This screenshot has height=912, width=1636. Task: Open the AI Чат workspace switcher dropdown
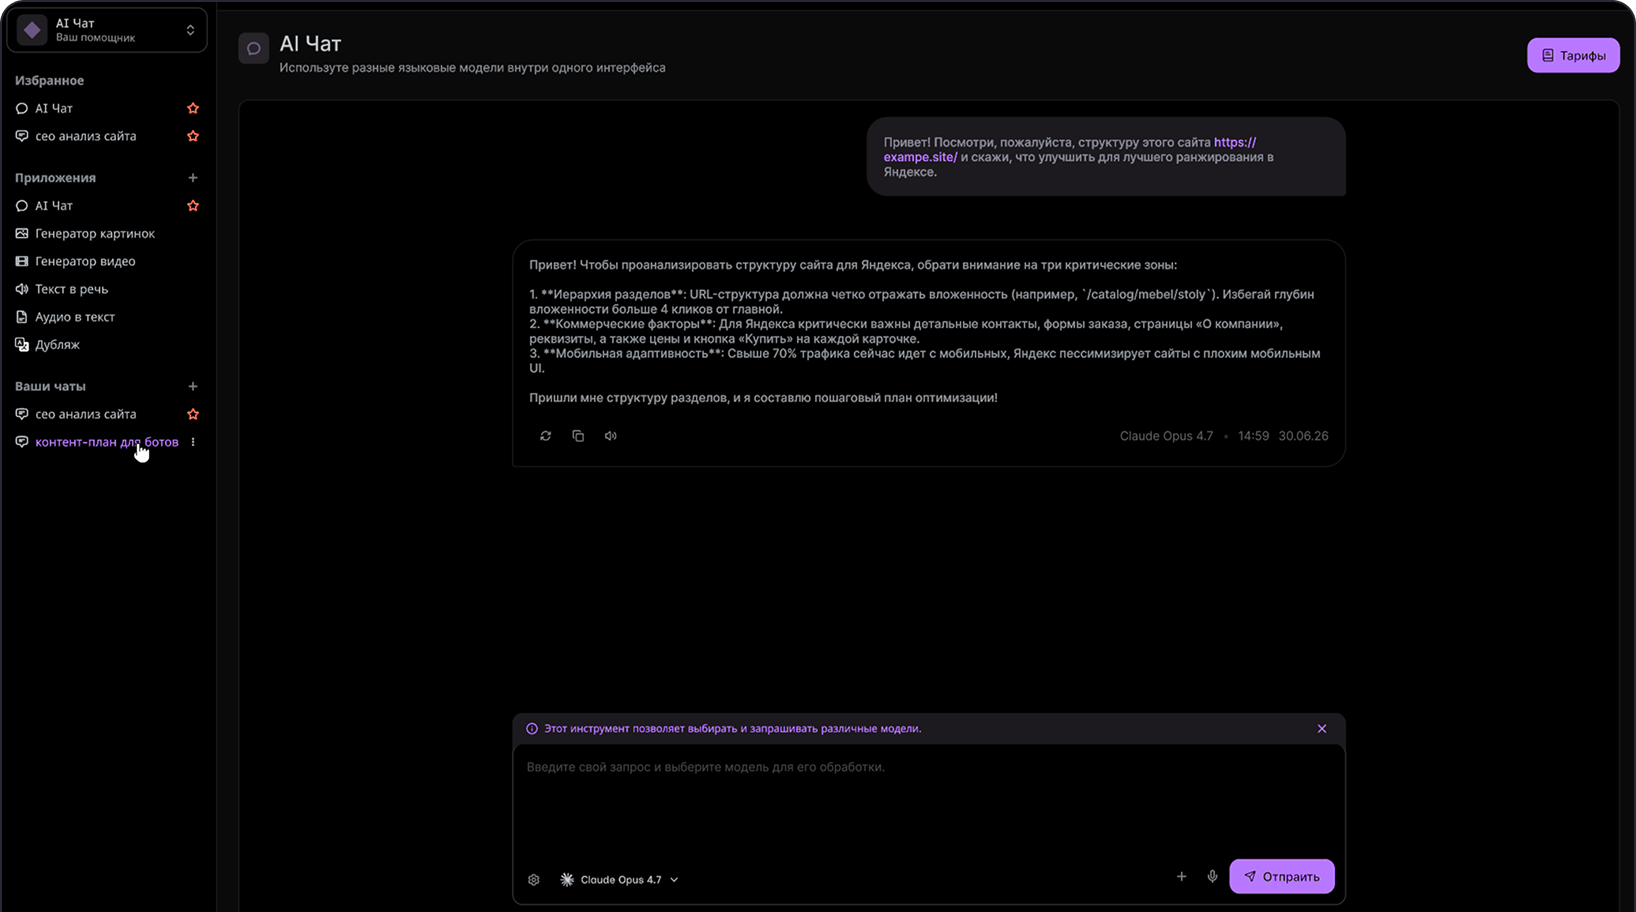point(107,30)
